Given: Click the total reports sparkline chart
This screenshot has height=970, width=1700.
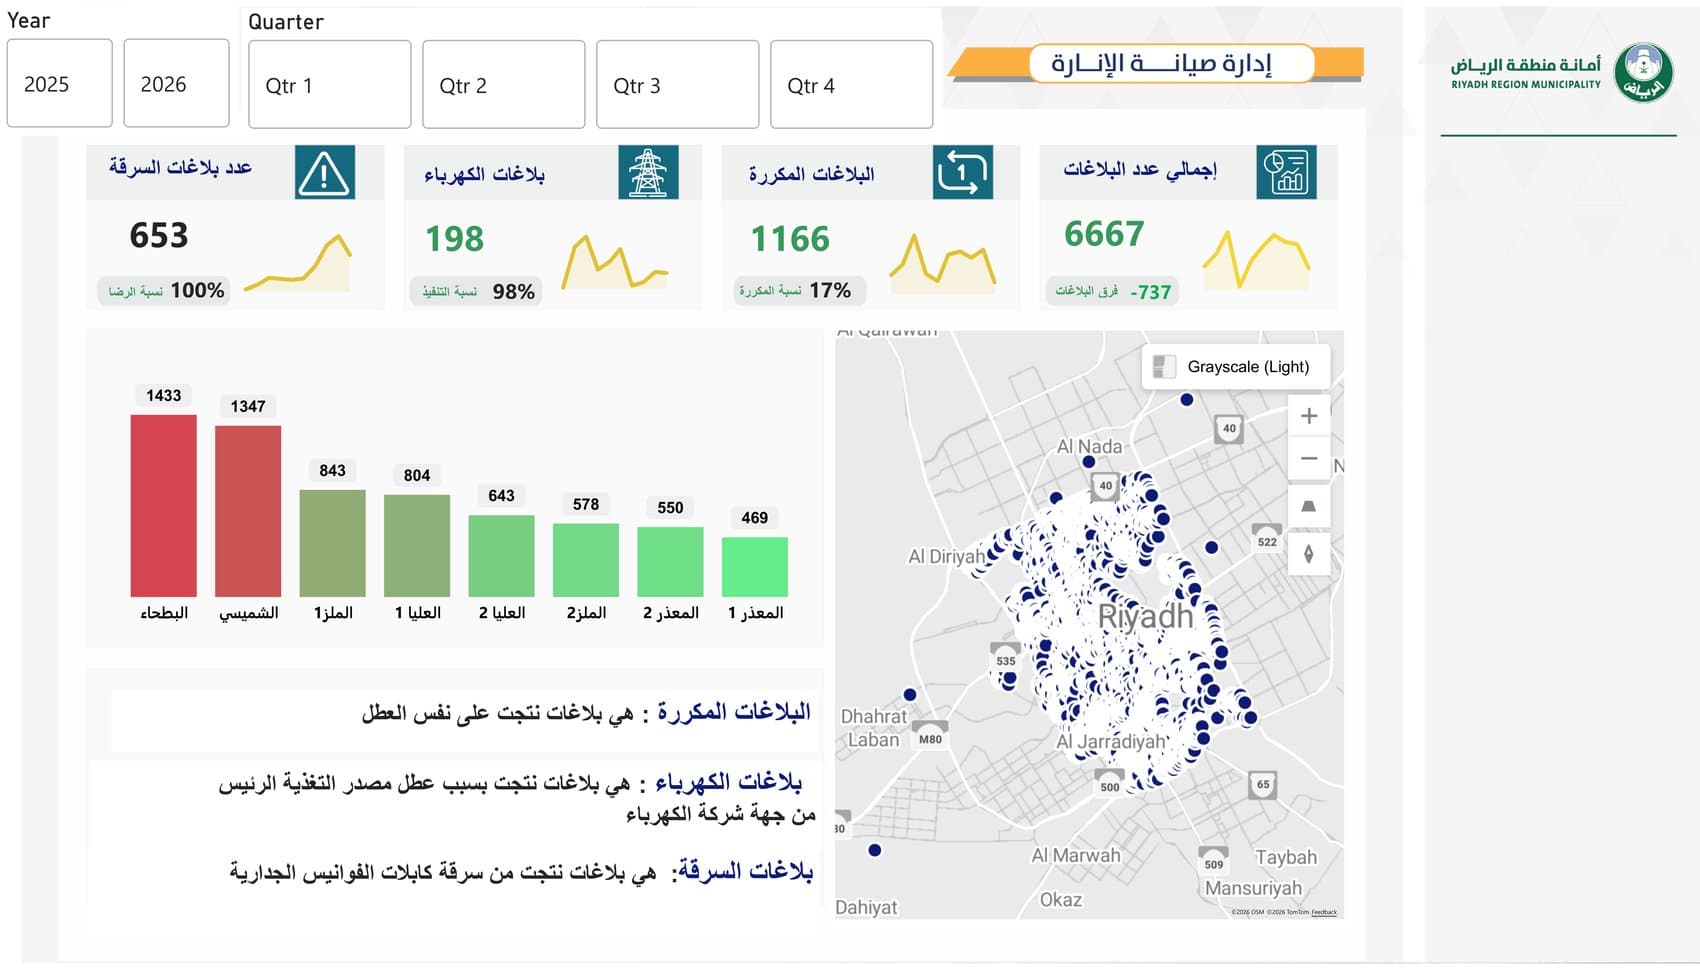Looking at the screenshot, I should pos(1256,260).
